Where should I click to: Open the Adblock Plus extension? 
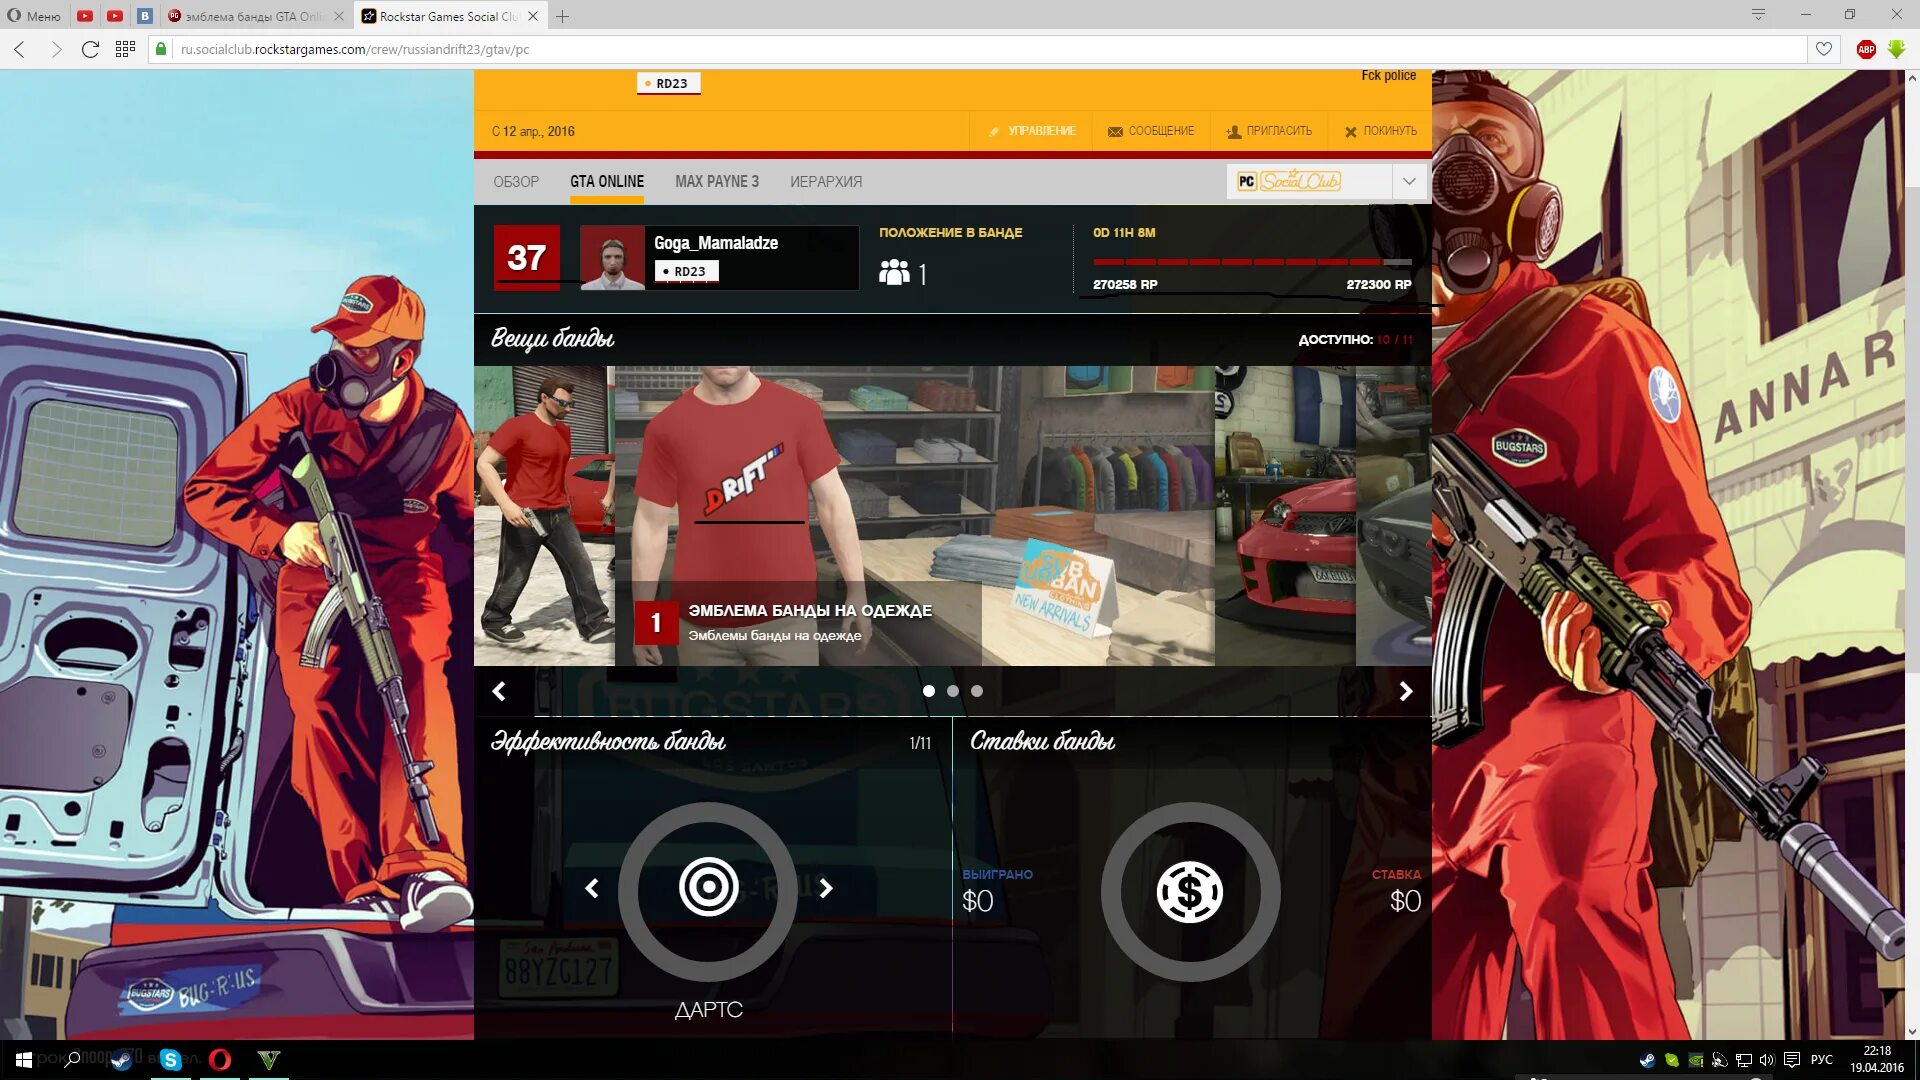click(x=1866, y=49)
